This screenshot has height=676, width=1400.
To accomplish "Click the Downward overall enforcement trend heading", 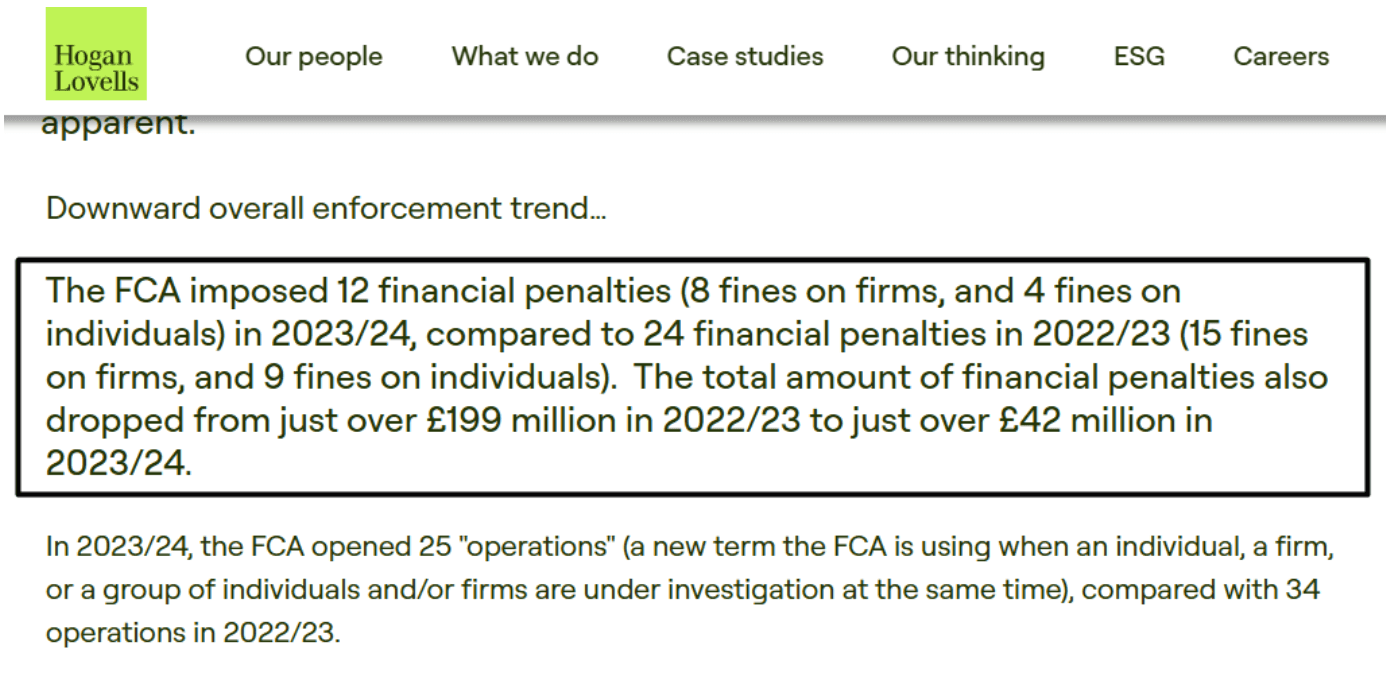I will [x=326, y=209].
